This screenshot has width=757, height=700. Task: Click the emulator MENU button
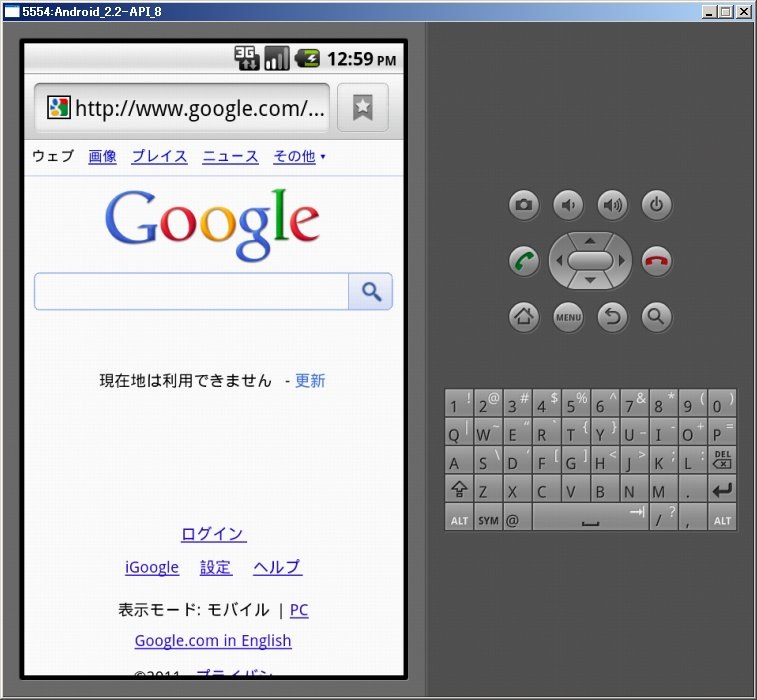pos(568,317)
